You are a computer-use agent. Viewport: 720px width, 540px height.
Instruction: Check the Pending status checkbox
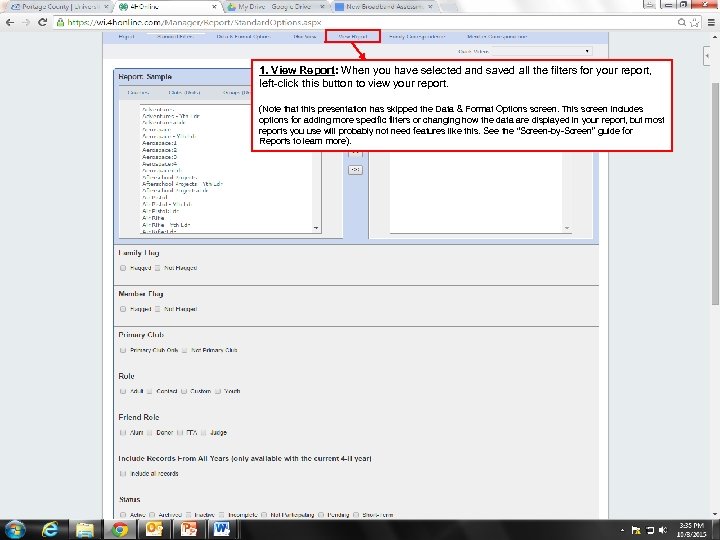pos(321,515)
